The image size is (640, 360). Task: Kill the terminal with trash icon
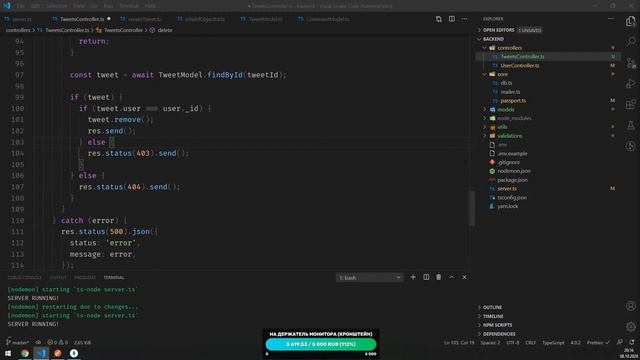click(x=438, y=277)
